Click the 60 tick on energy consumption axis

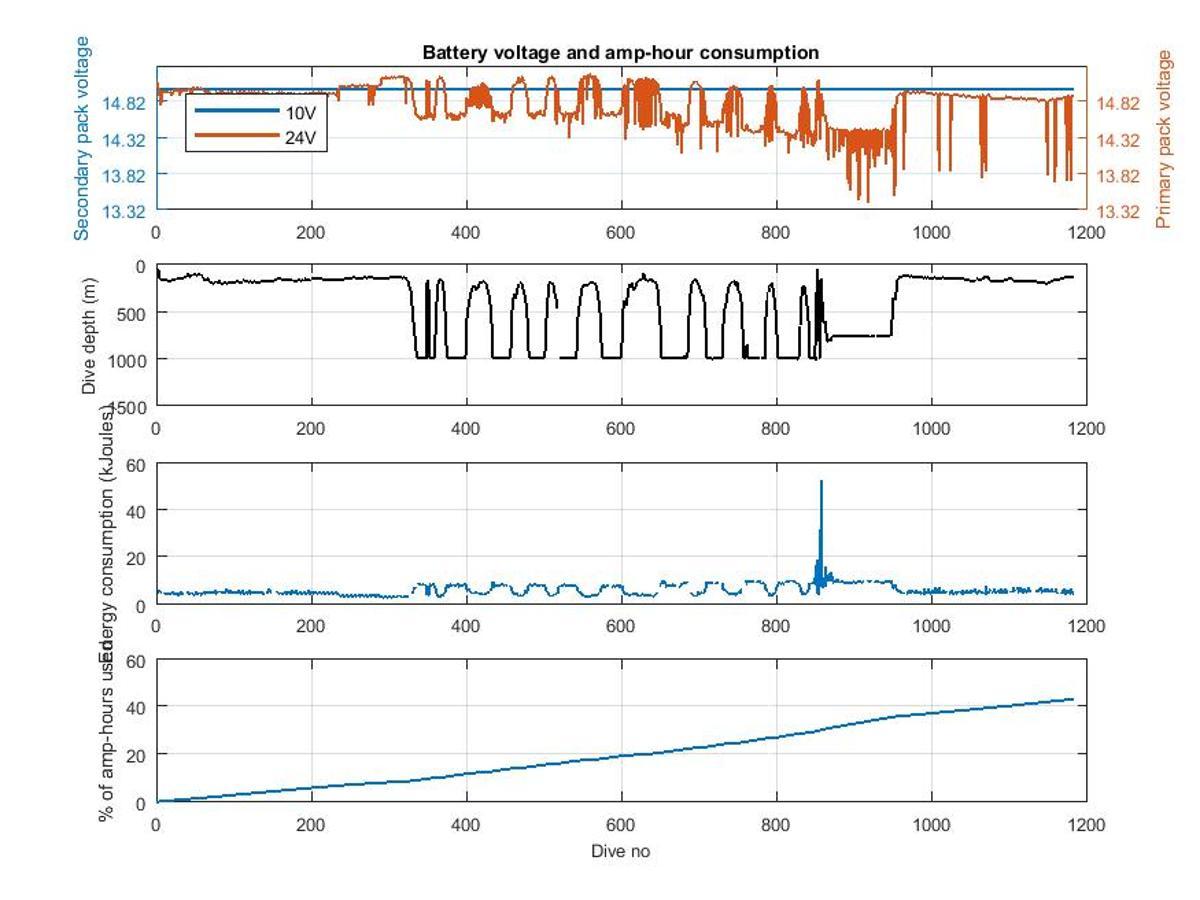(x=136, y=465)
